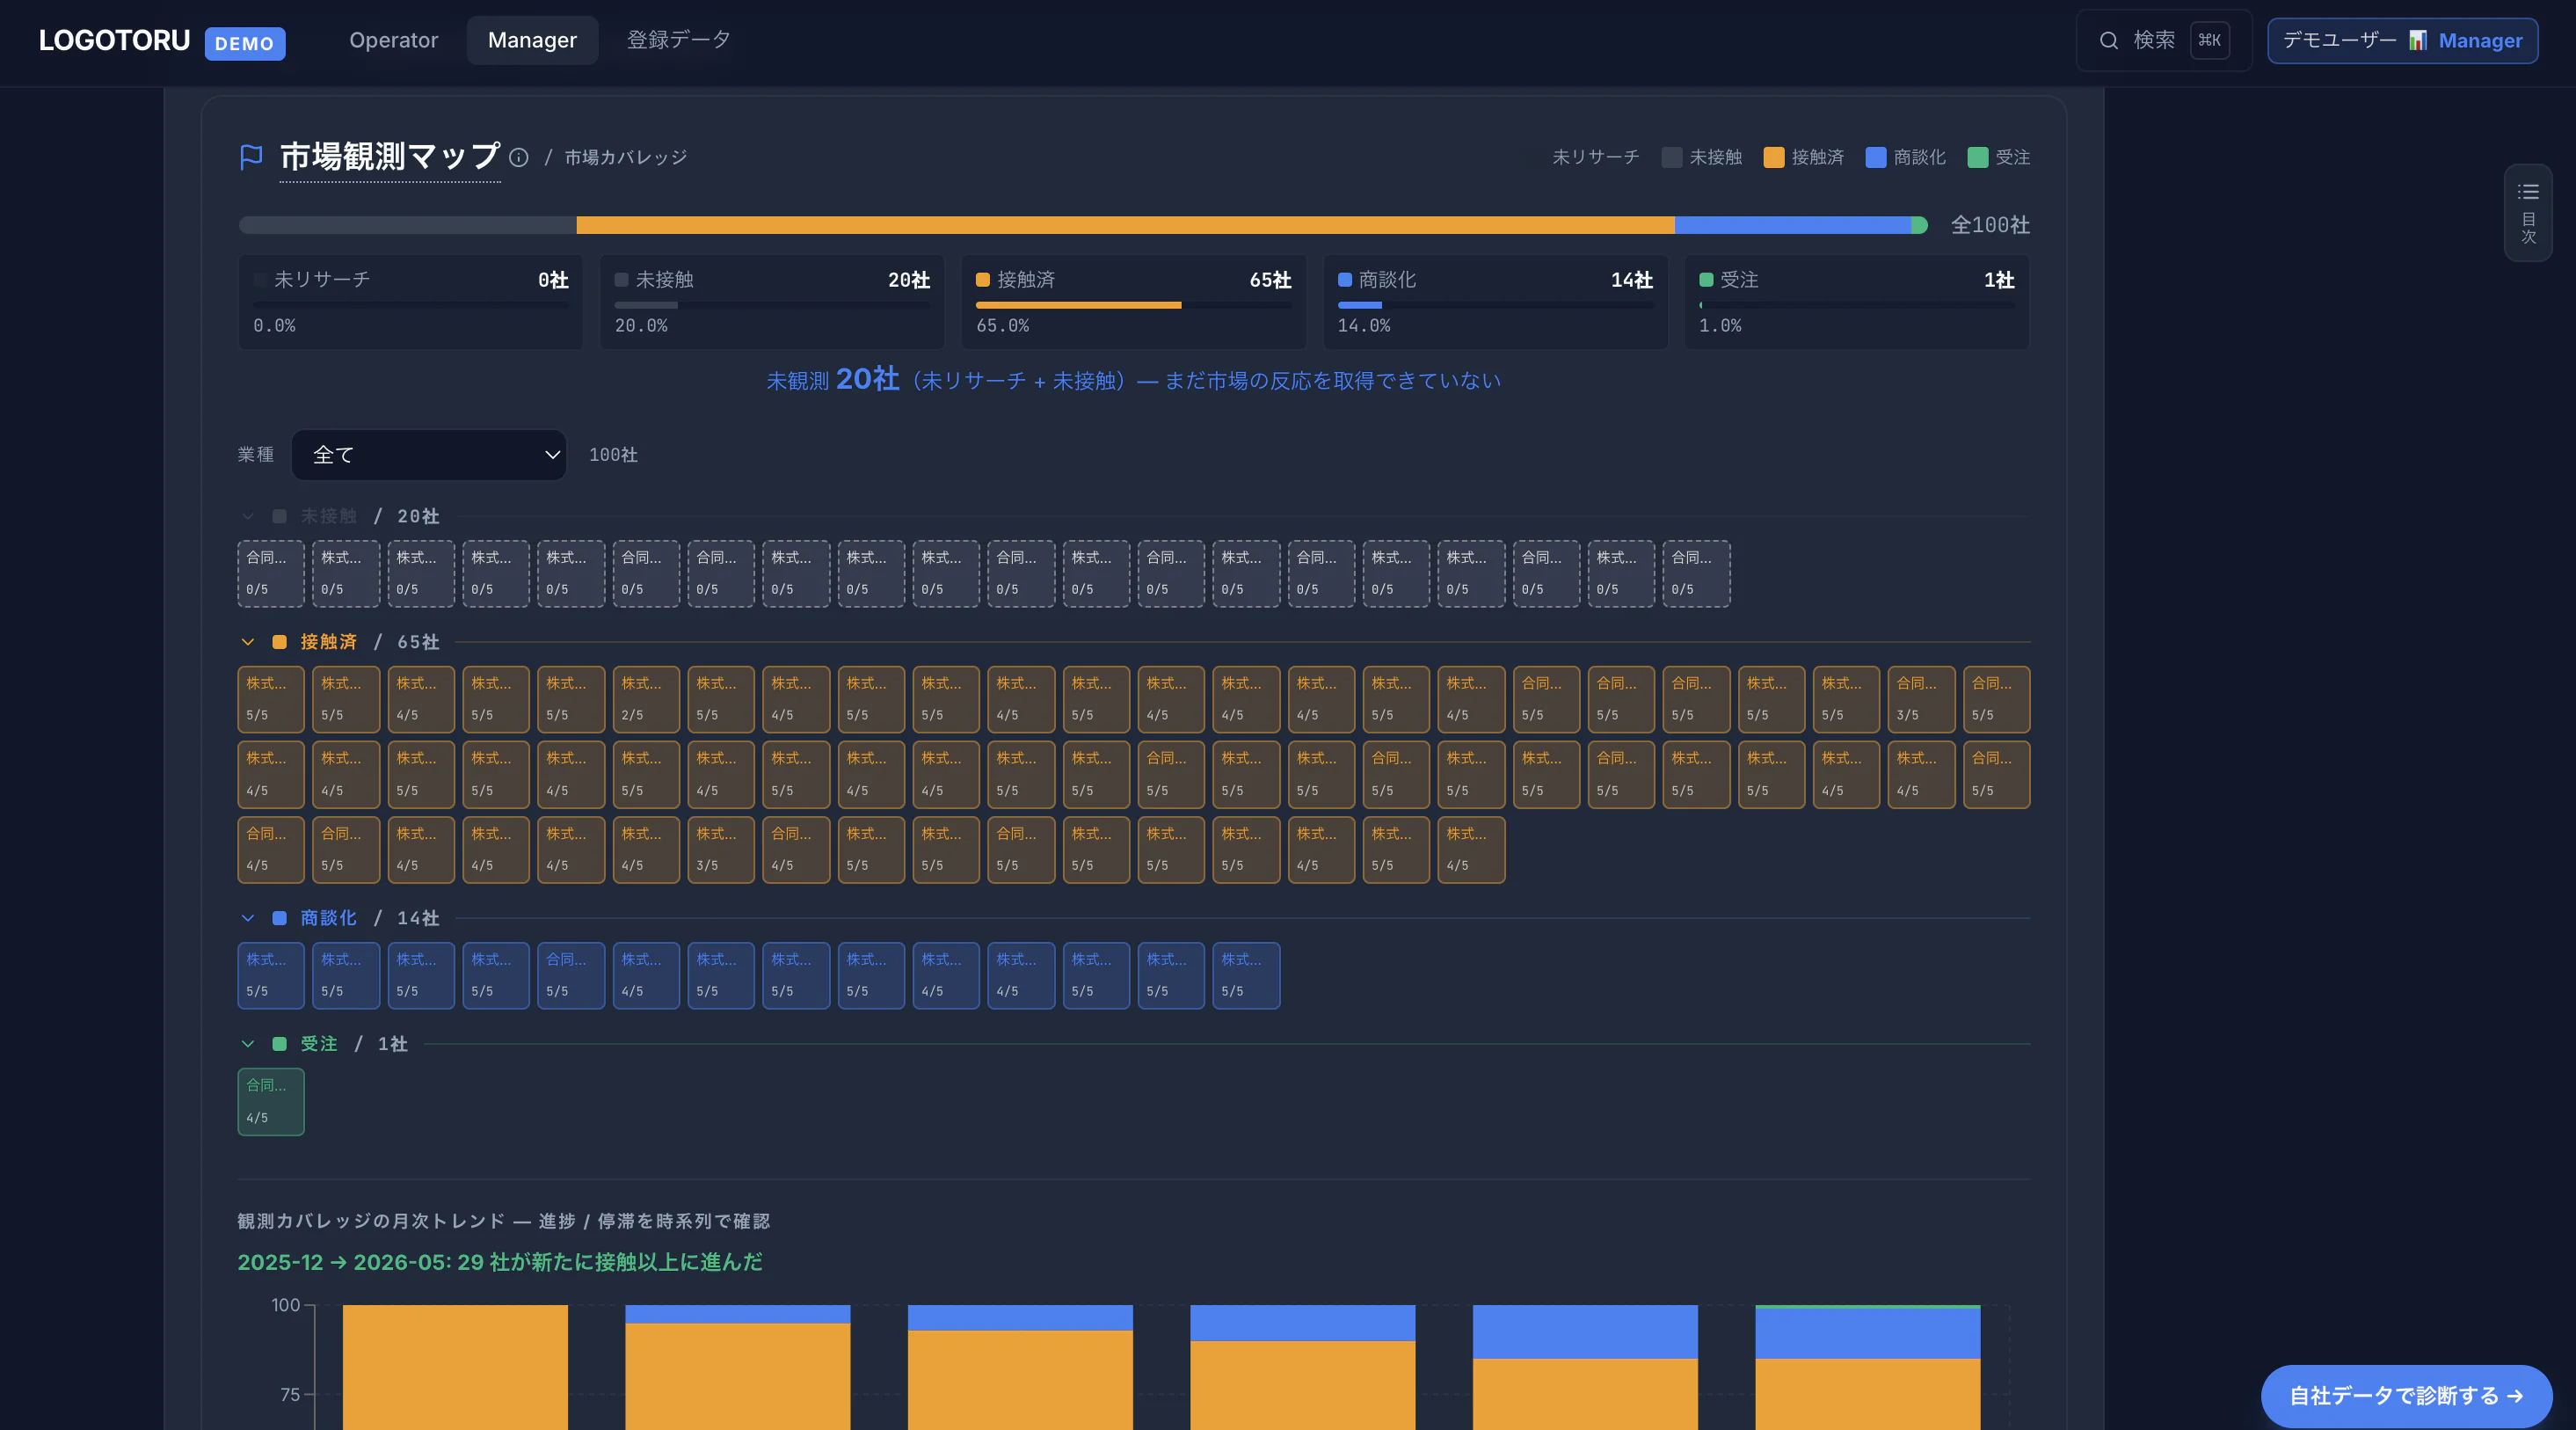Click the 全100社 total label

[1990, 225]
